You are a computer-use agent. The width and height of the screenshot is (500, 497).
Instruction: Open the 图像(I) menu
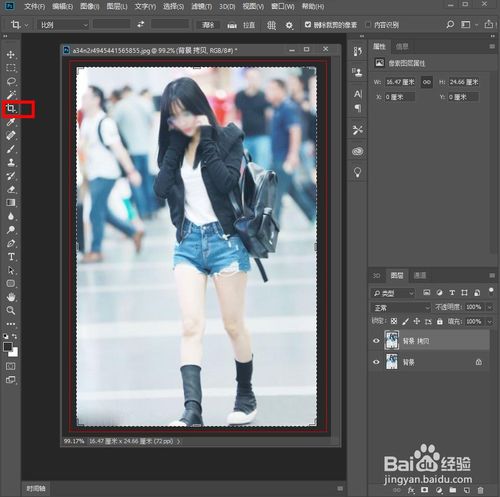(90, 6)
